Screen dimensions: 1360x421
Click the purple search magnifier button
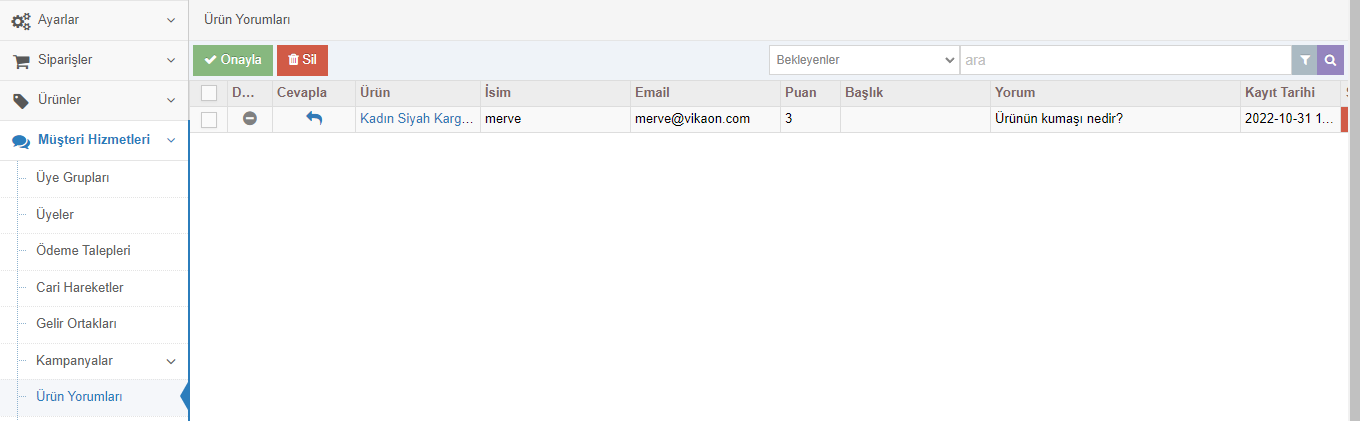click(1330, 60)
